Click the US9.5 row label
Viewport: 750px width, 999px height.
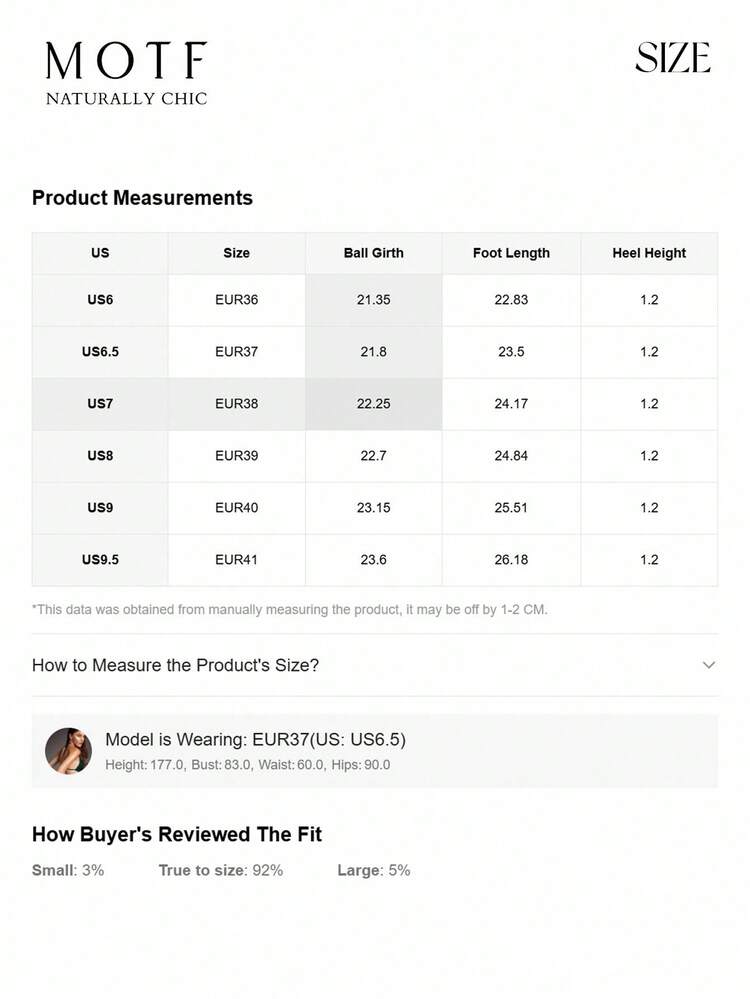pyautogui.click(x=100, y=560)
